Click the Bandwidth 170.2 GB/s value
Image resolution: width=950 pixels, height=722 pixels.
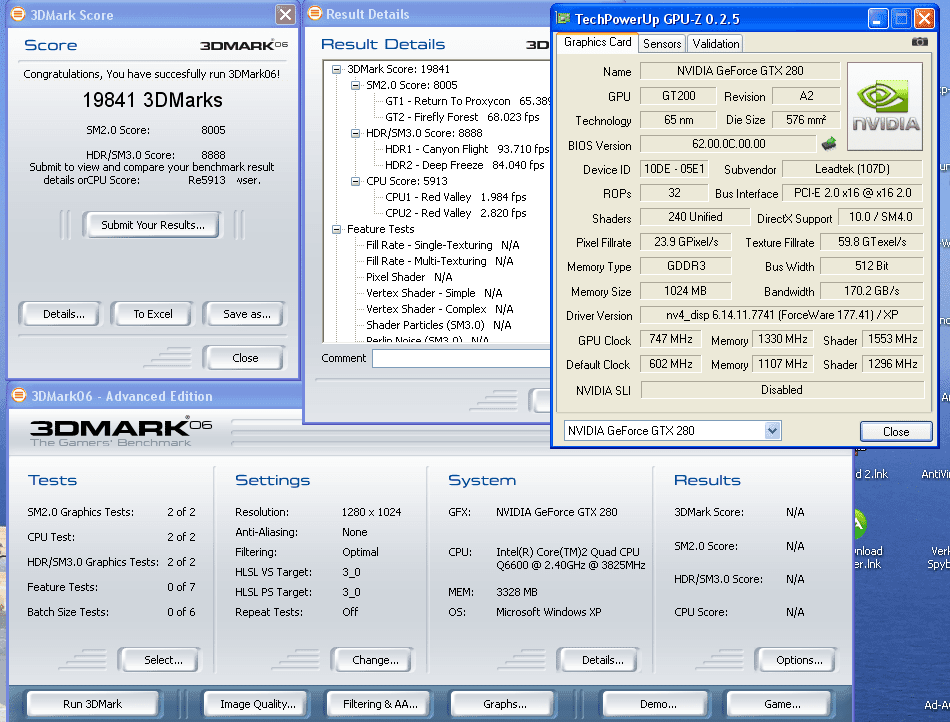click(871, 291)
